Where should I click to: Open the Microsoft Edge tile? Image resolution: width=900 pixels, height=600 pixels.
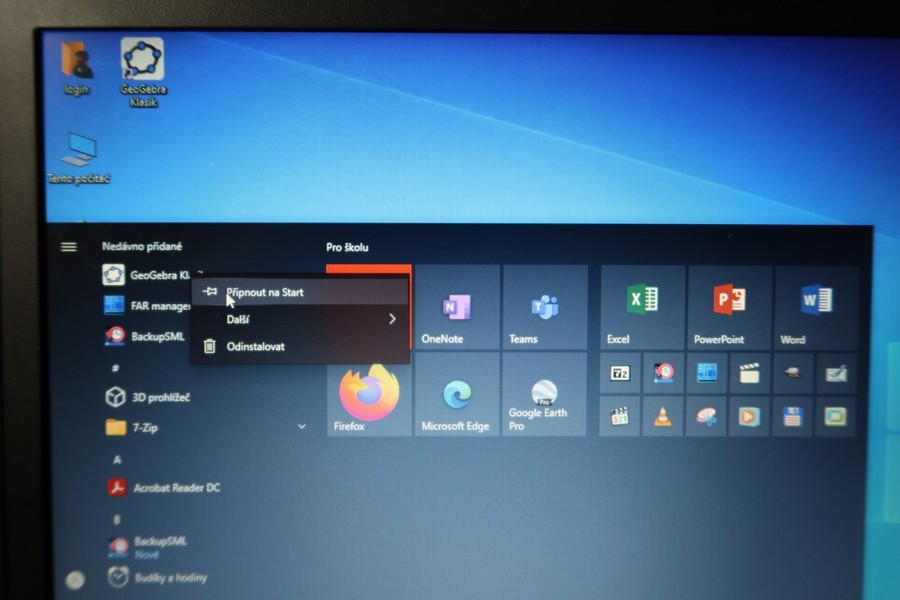[457, 395]
